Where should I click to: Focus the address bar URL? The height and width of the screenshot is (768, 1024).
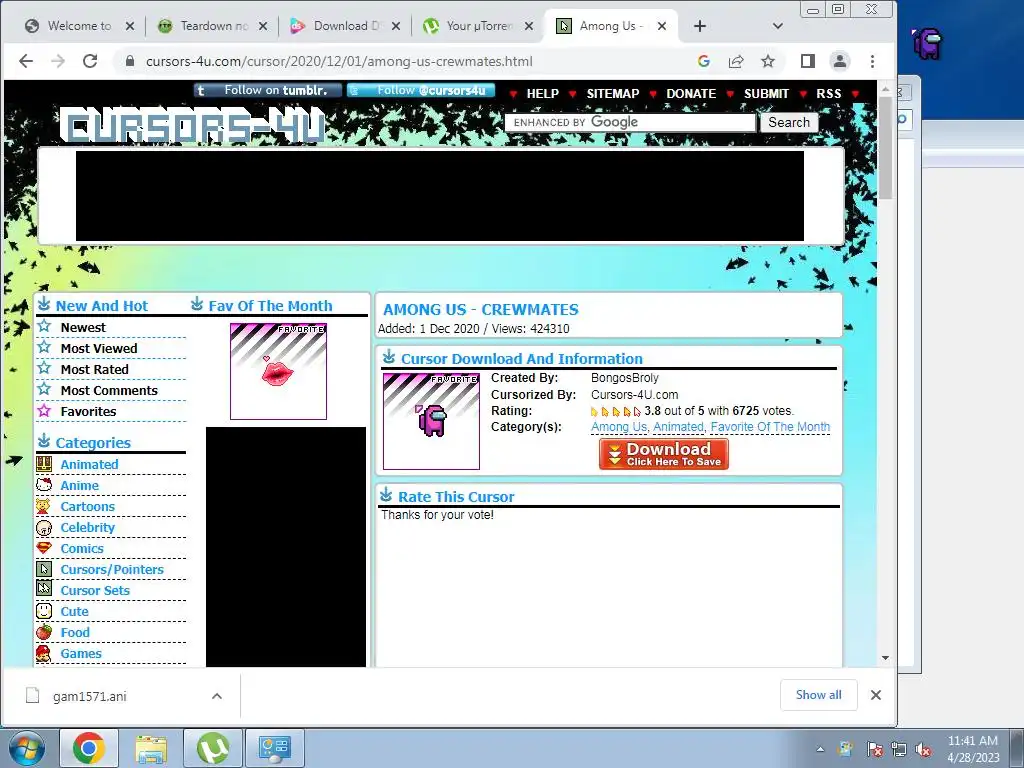click(x=339, y=61)
